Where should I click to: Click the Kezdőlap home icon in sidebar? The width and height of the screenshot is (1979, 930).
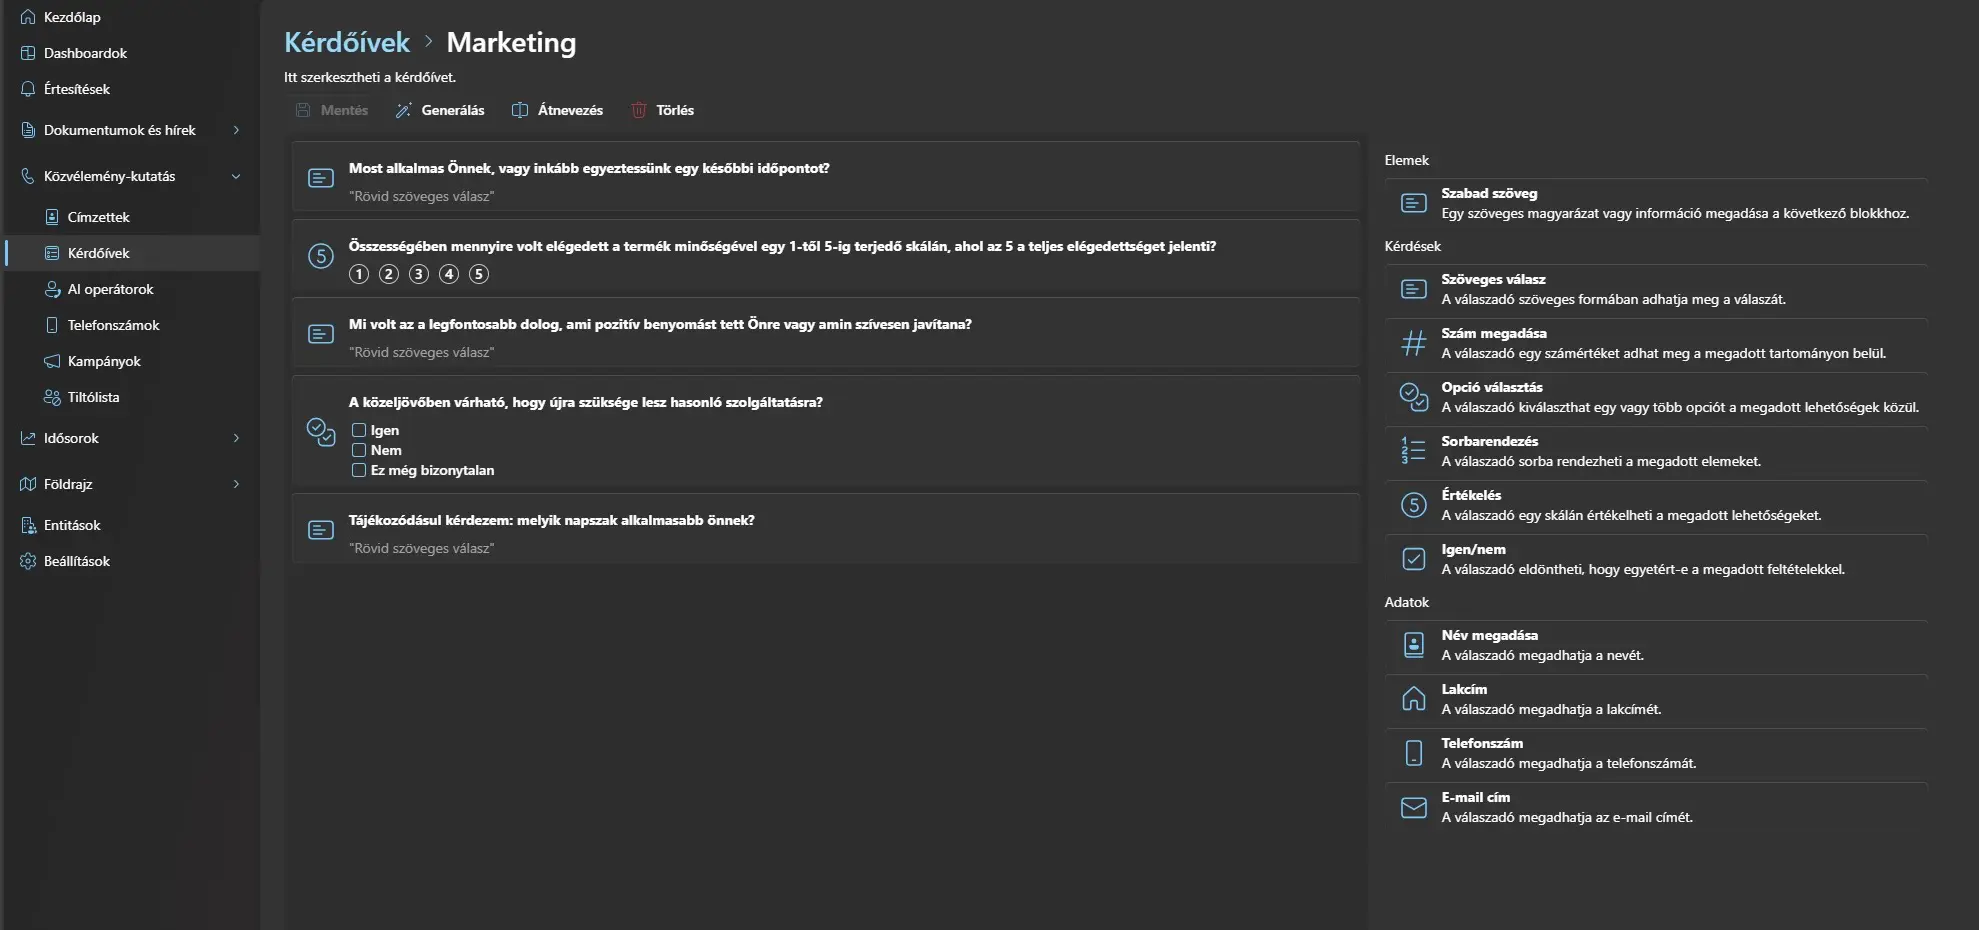point(28,17)
